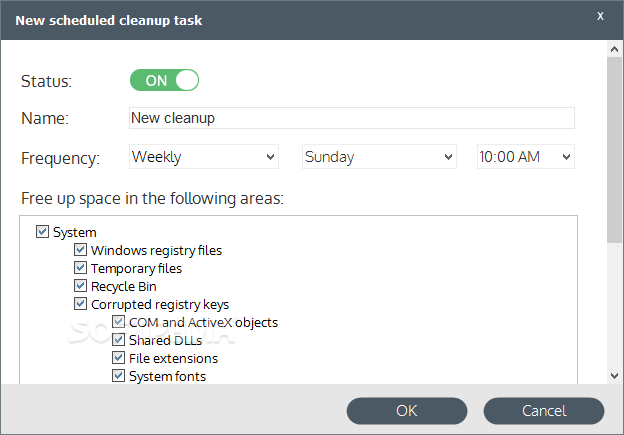Image resolution: width=624 pixels, height=435 pixels.
Task: Click the scrollbar down arrow
Action: point(614,375)
